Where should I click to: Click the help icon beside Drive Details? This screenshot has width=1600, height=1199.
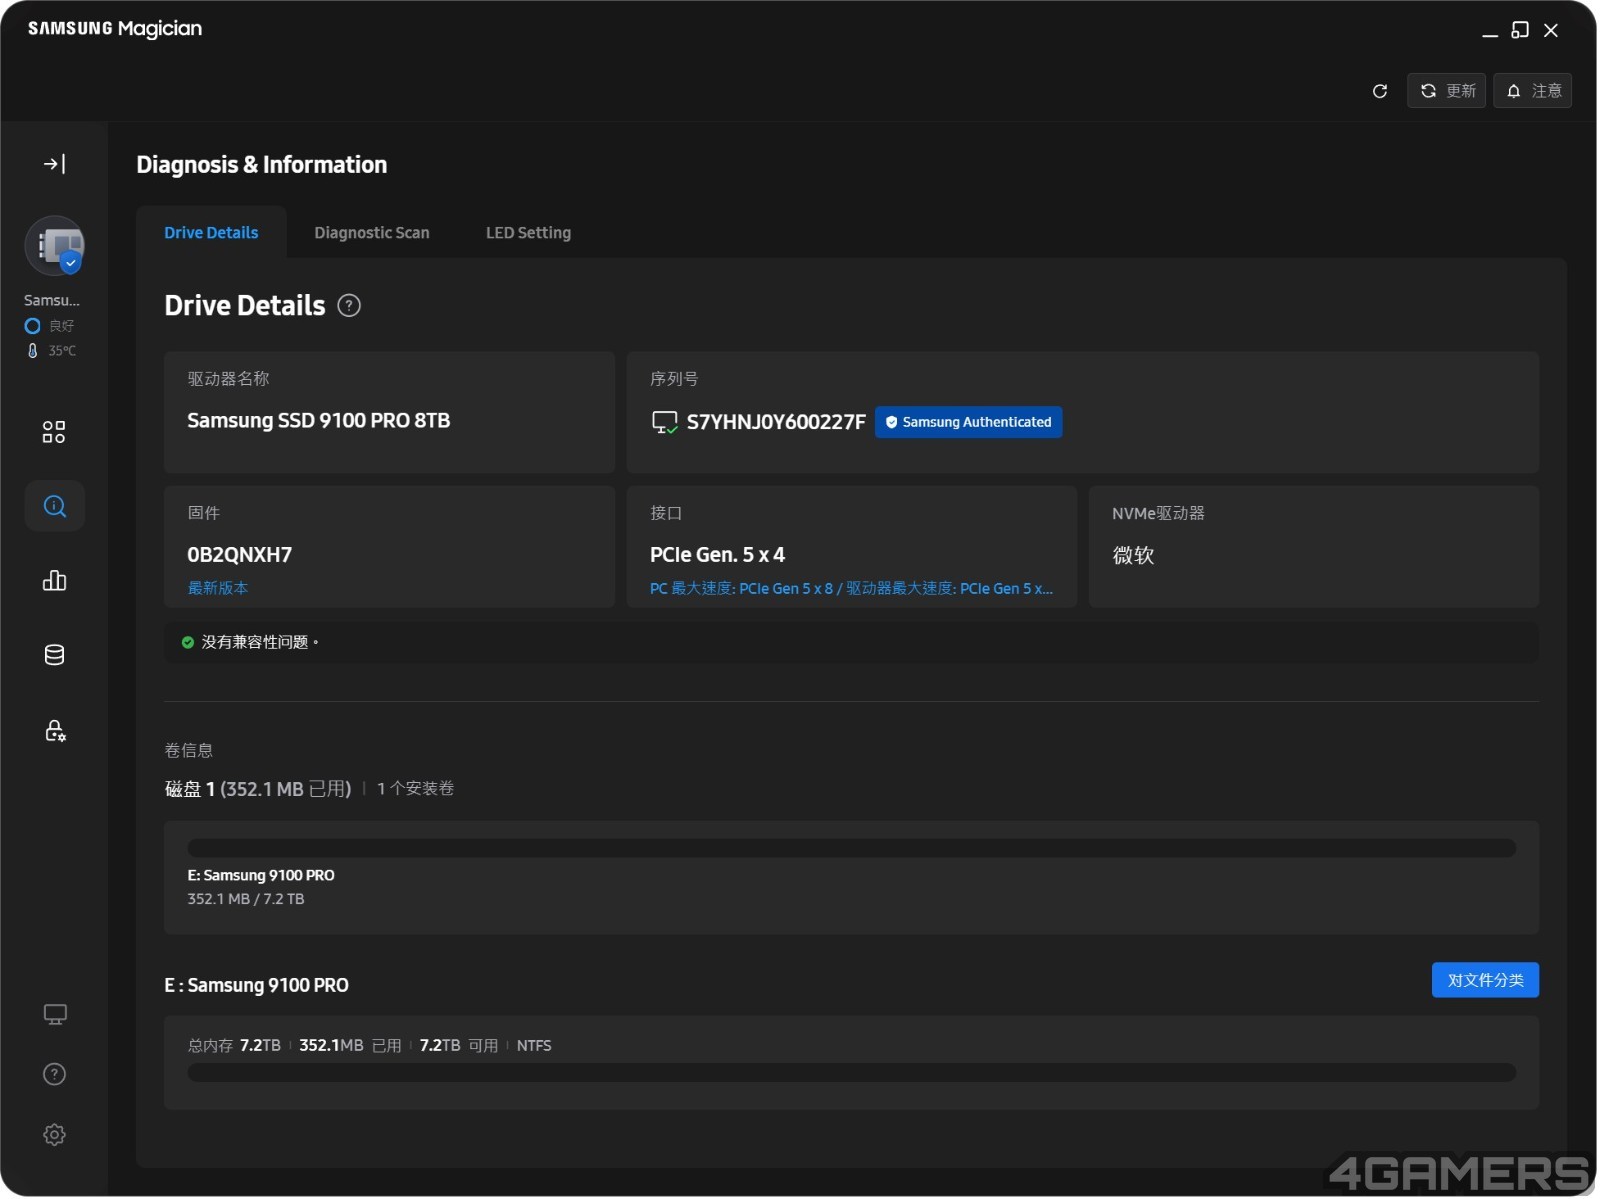click(349, 306)
